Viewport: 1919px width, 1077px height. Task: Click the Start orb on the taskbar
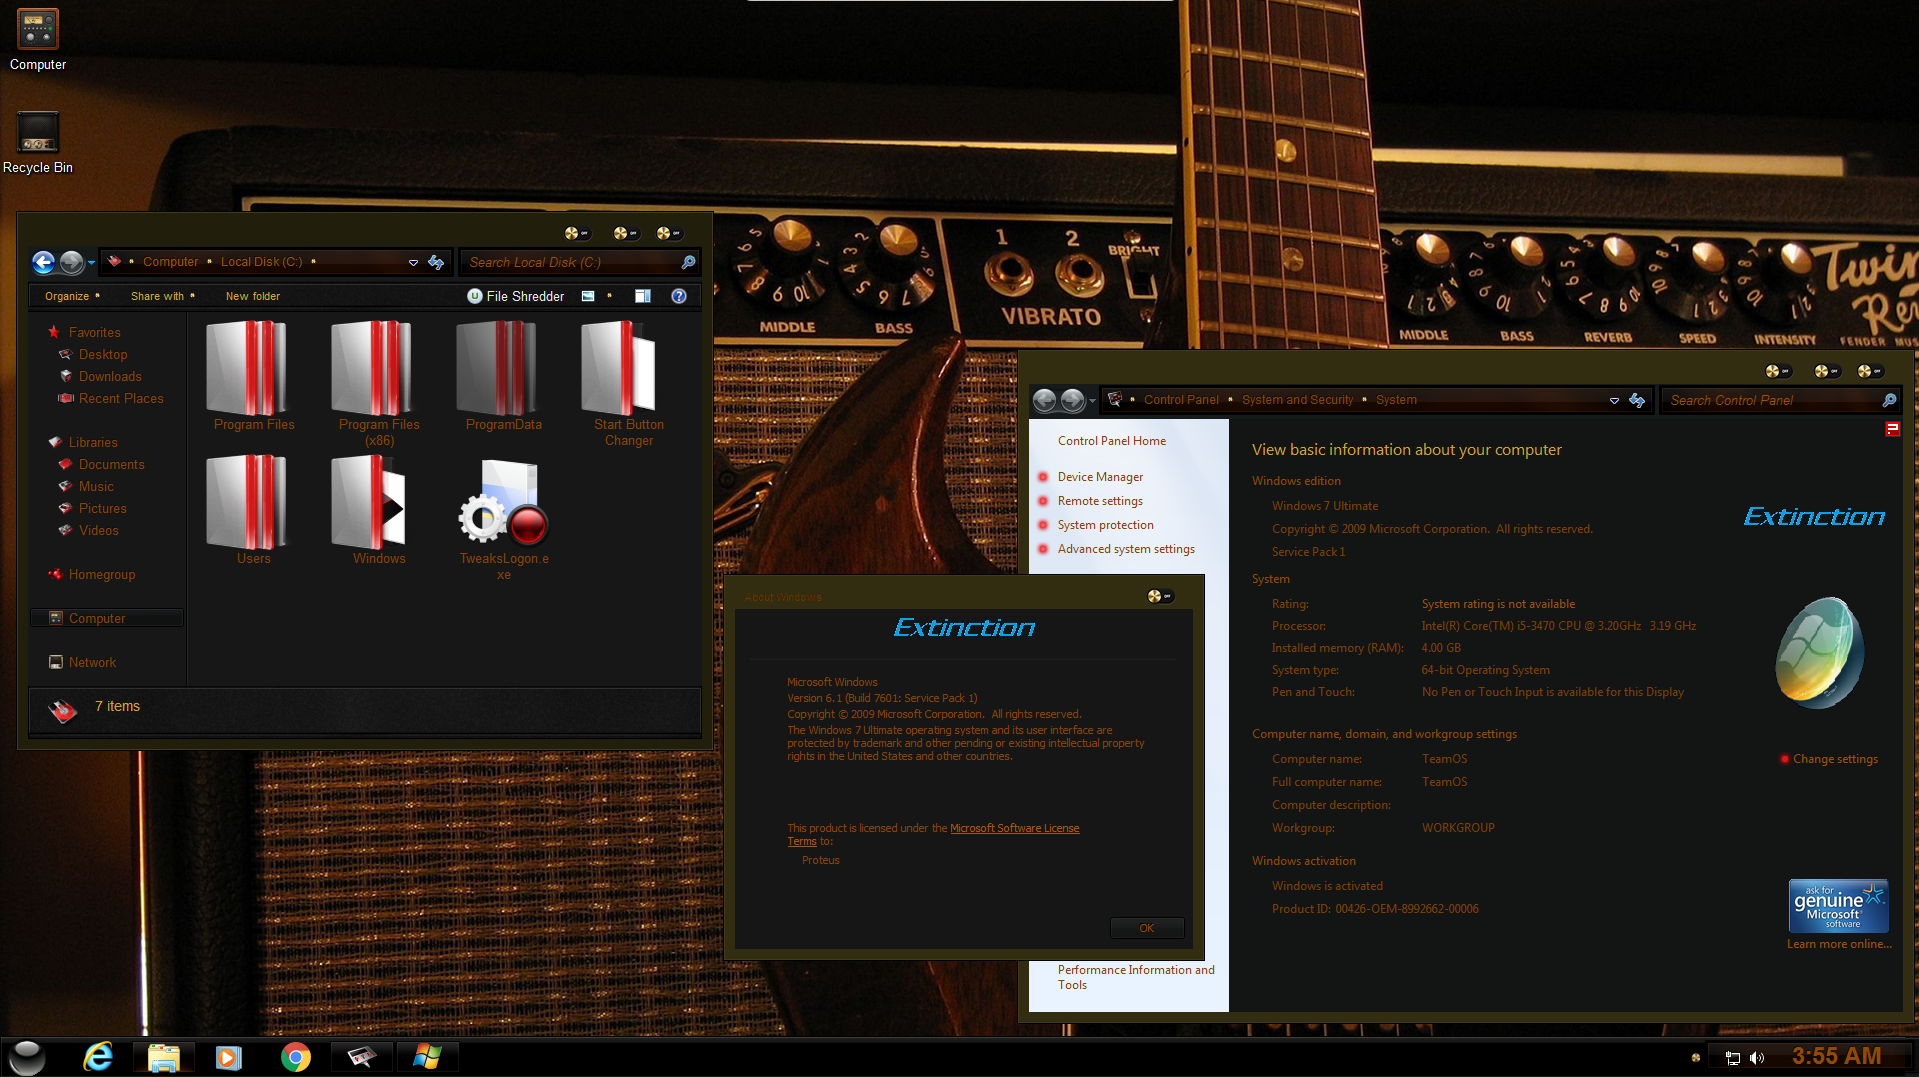[27, 1057]
